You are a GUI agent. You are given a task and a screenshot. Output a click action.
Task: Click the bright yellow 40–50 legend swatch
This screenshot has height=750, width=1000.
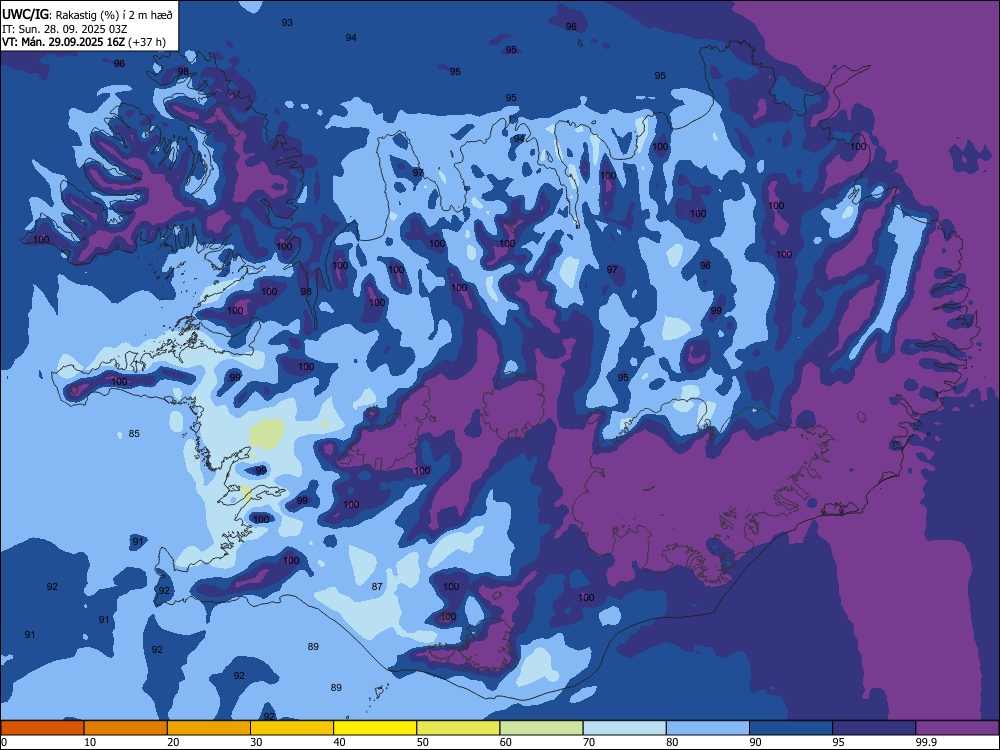(375, 728)
